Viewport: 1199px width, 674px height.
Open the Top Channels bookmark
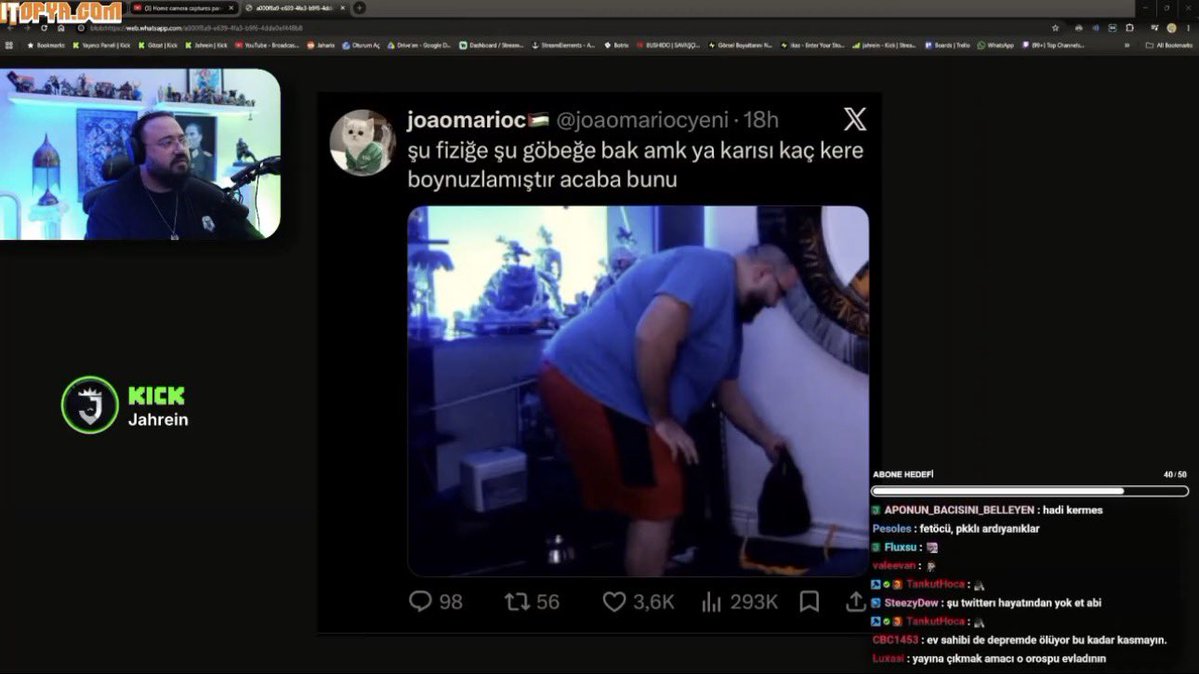[1054, 45]
